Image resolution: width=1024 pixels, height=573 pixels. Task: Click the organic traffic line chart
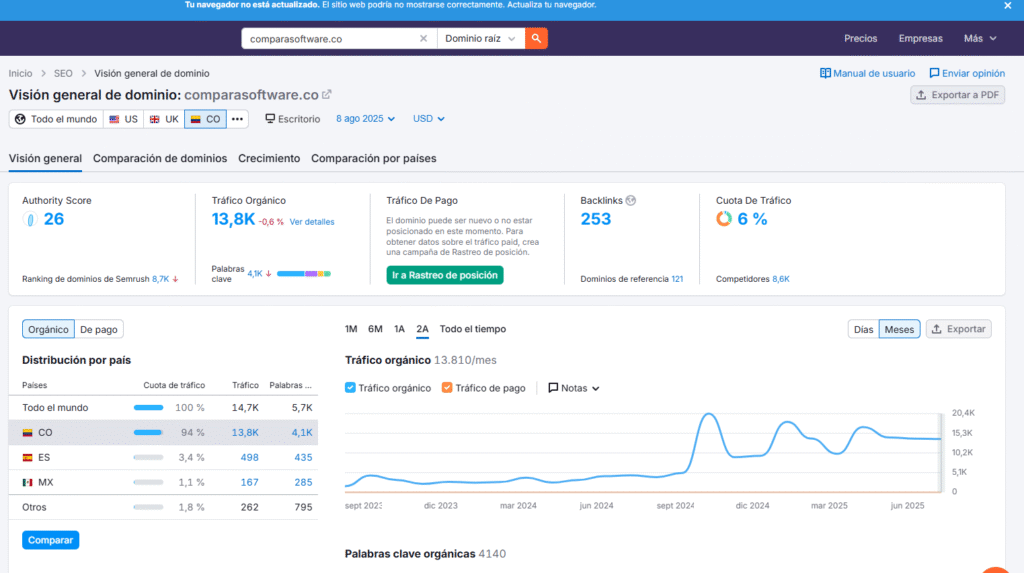coord(643,452)
